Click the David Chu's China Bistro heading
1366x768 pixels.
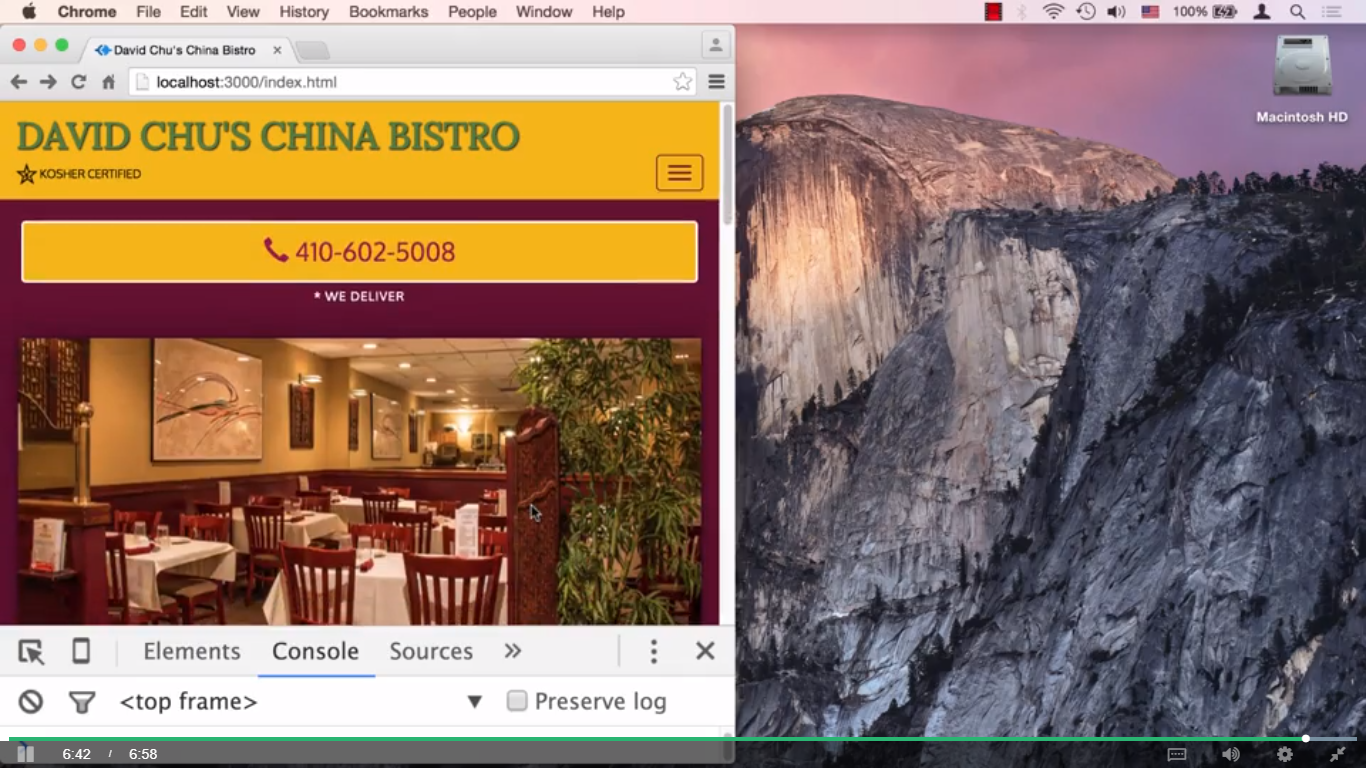pos(268,136)
